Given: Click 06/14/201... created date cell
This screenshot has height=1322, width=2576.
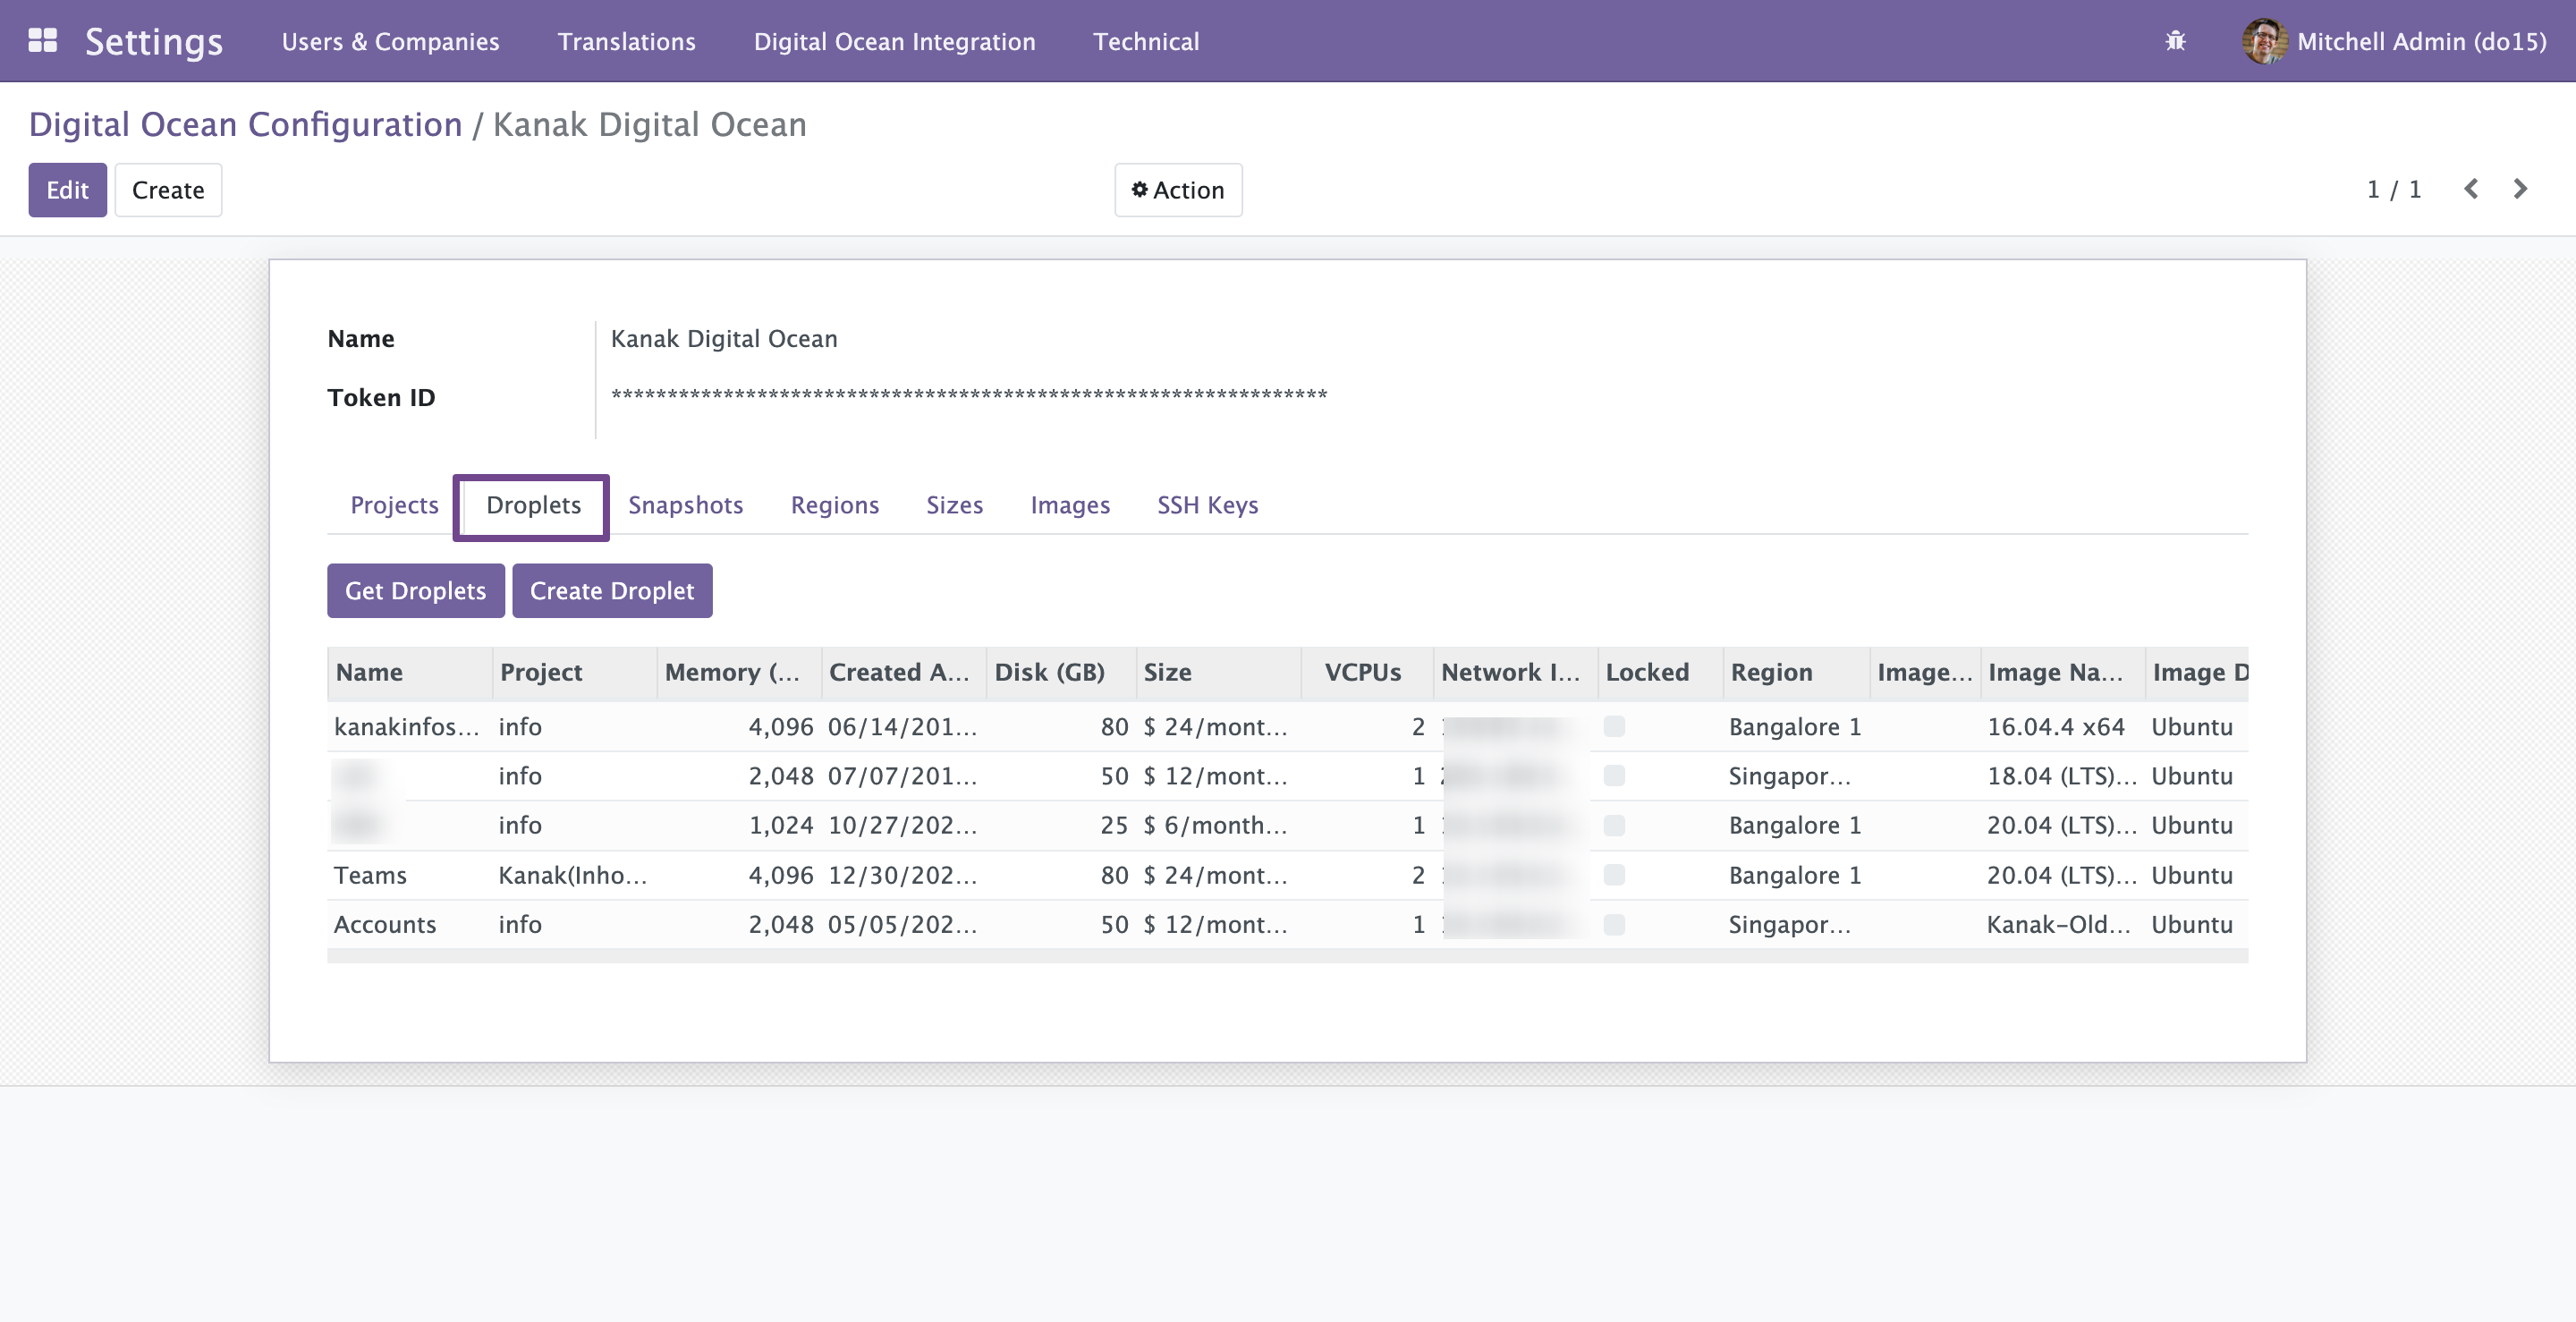Looking at the screenshot, I should [x=903, y=726].
